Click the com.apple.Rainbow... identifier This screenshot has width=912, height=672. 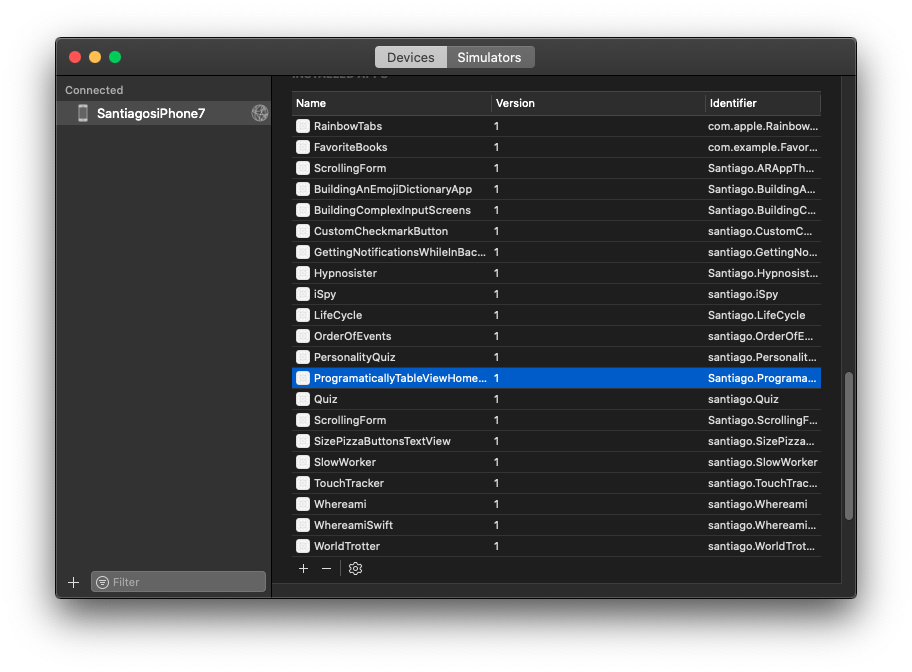click(x=763, y=126)
